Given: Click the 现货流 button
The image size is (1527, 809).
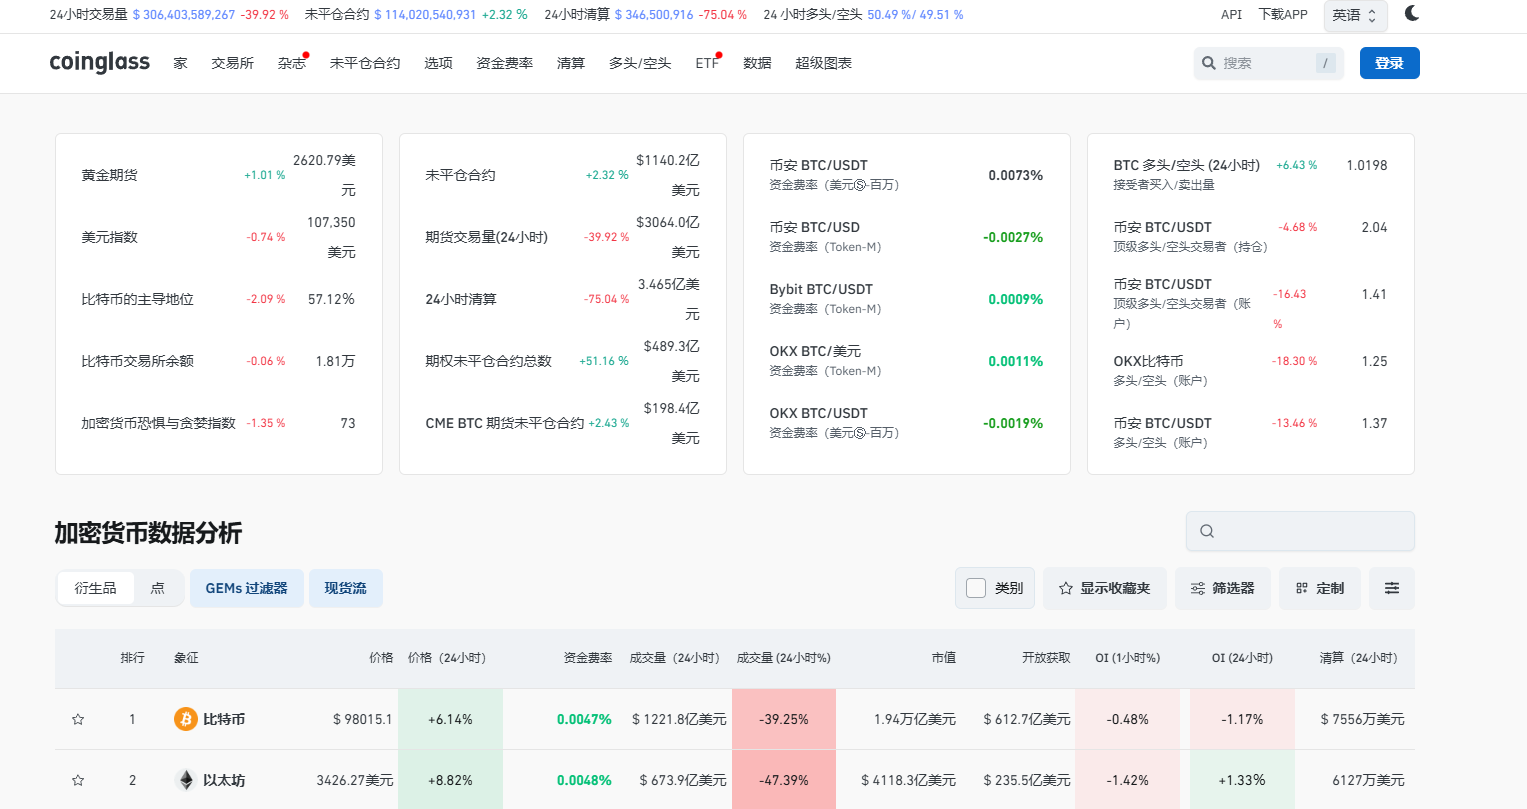Looking at the screenshot, I should click(346, 588).
